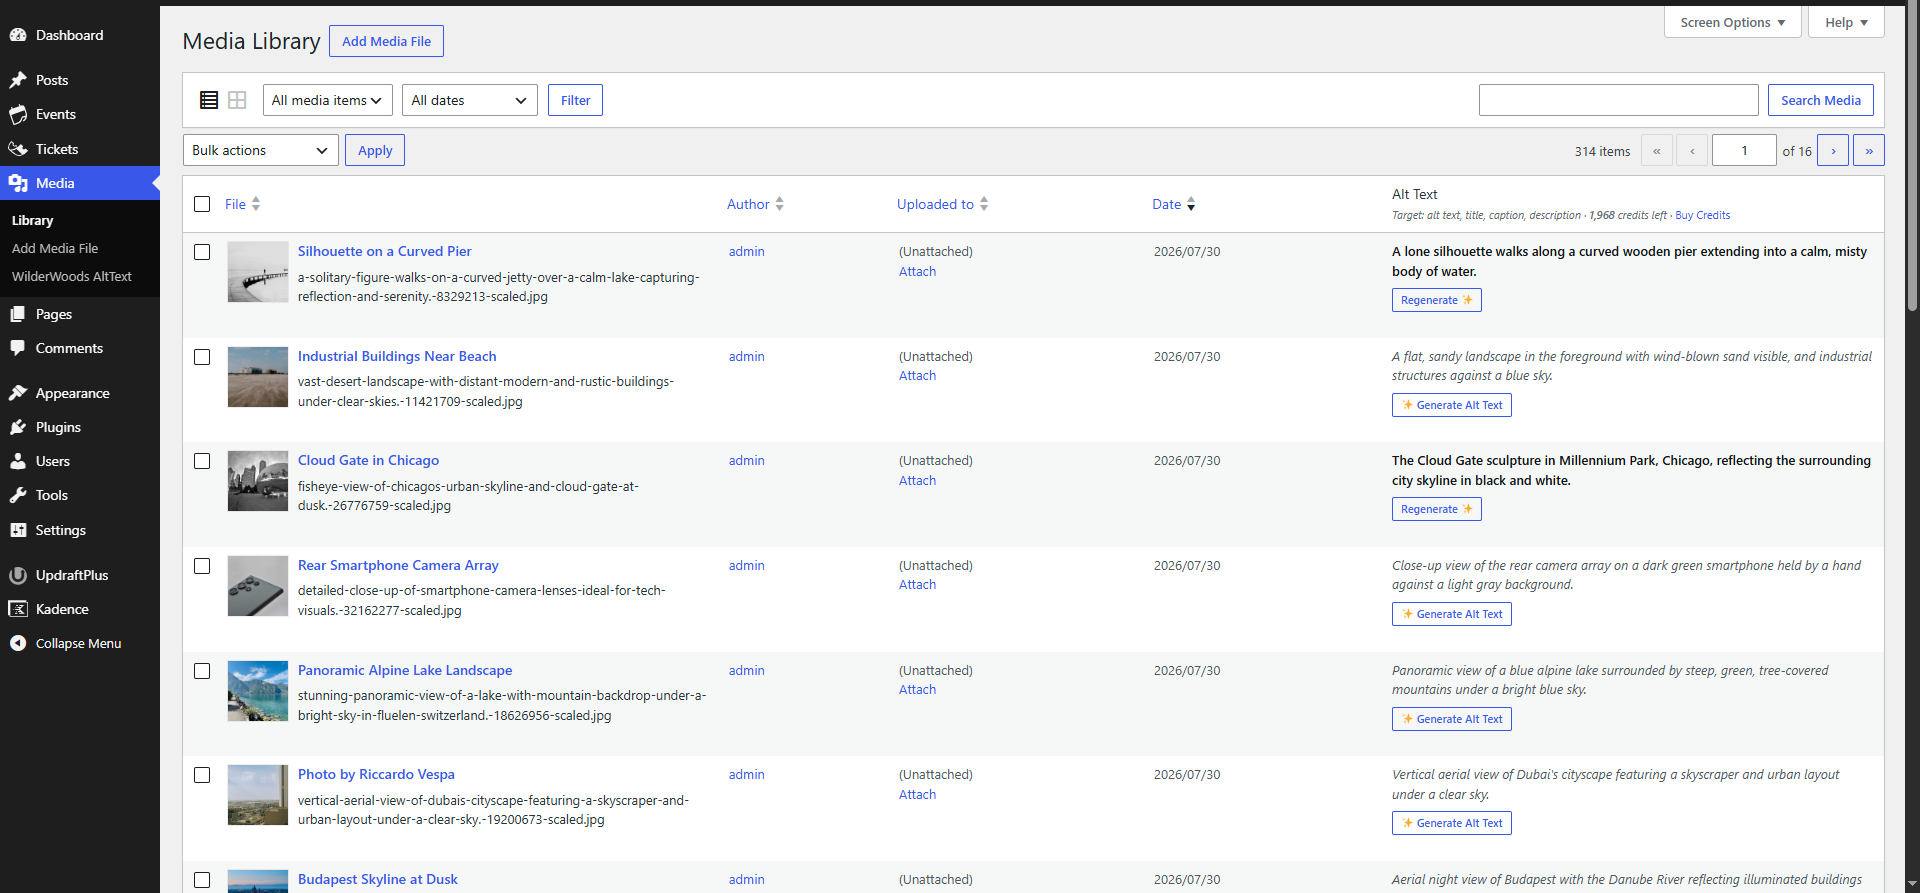The height and width of the screenshot is (893, 1920).
Task: Switch to list view icon
Action: 209,100
